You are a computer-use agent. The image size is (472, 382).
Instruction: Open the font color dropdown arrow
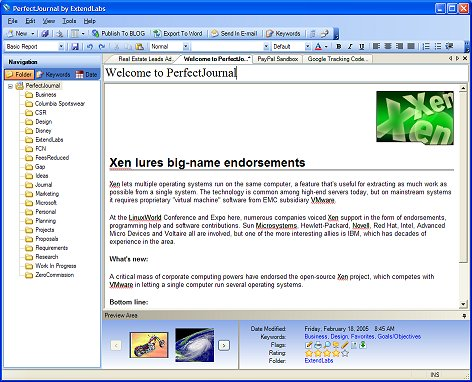coord(326,47)
